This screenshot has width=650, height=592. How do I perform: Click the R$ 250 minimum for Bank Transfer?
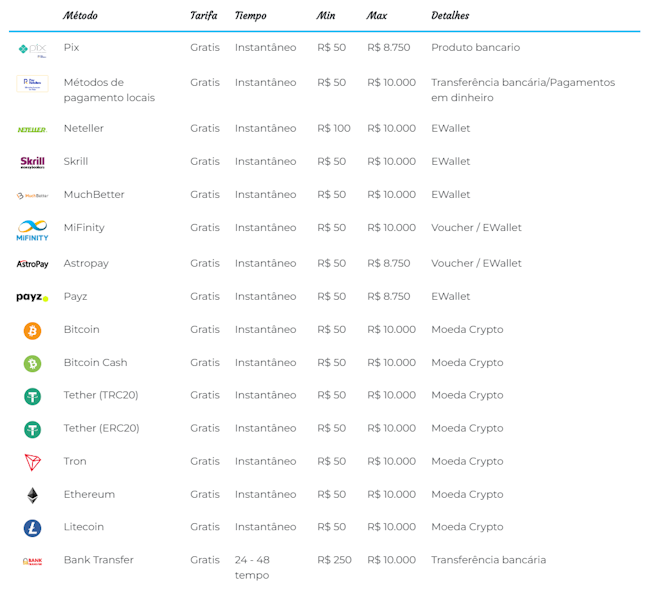click(x=334, y=560)
